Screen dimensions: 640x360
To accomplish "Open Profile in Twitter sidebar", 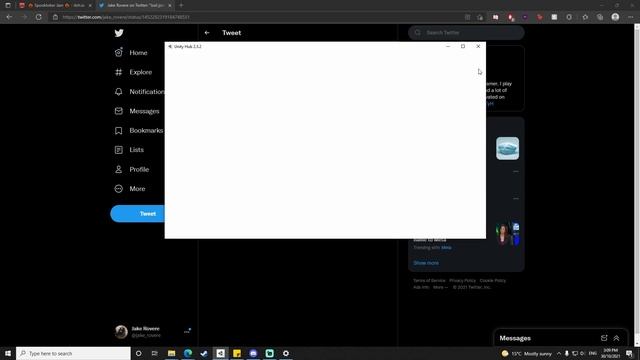I will tap(139, 169).
